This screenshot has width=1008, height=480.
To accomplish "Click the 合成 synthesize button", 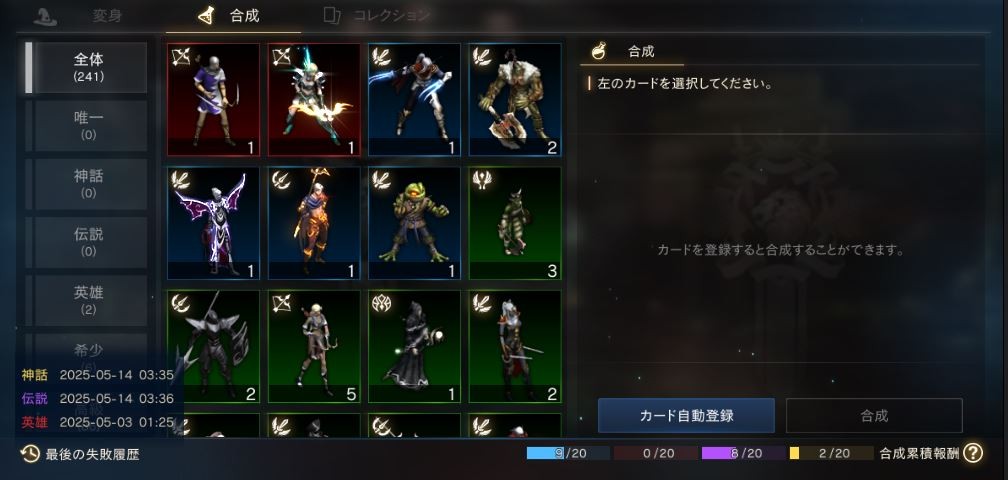I will (874, 416).
